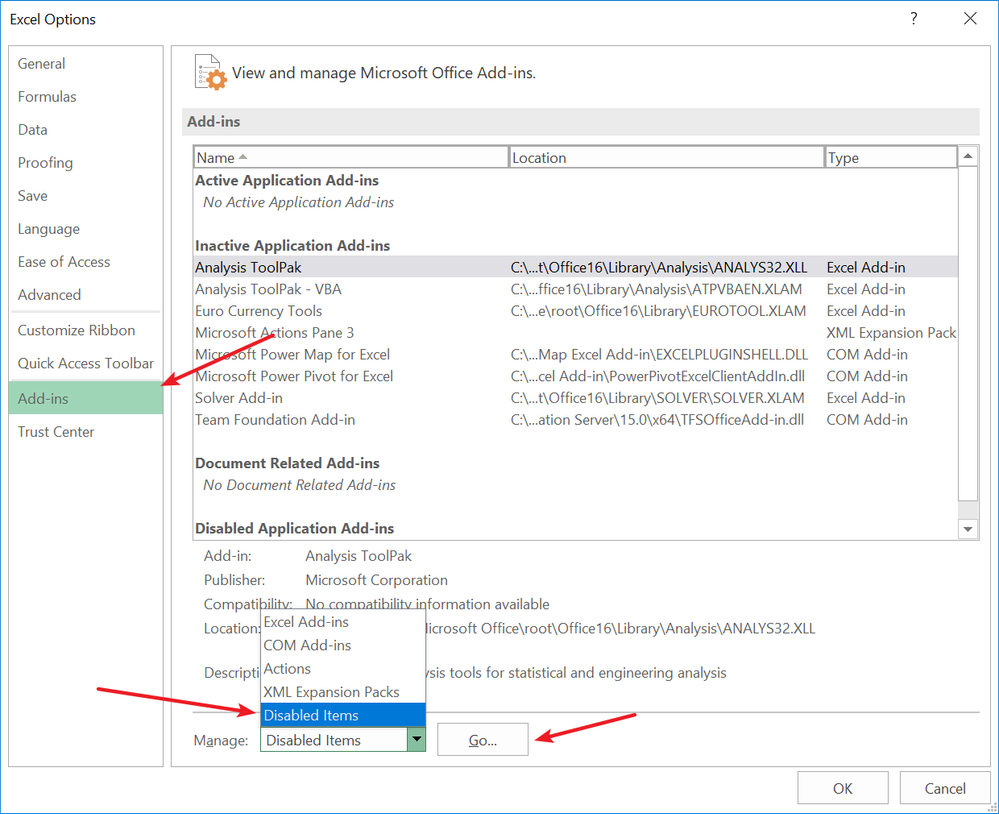Select the Add-ins category
999x814 pixels.
click(86, 399)
